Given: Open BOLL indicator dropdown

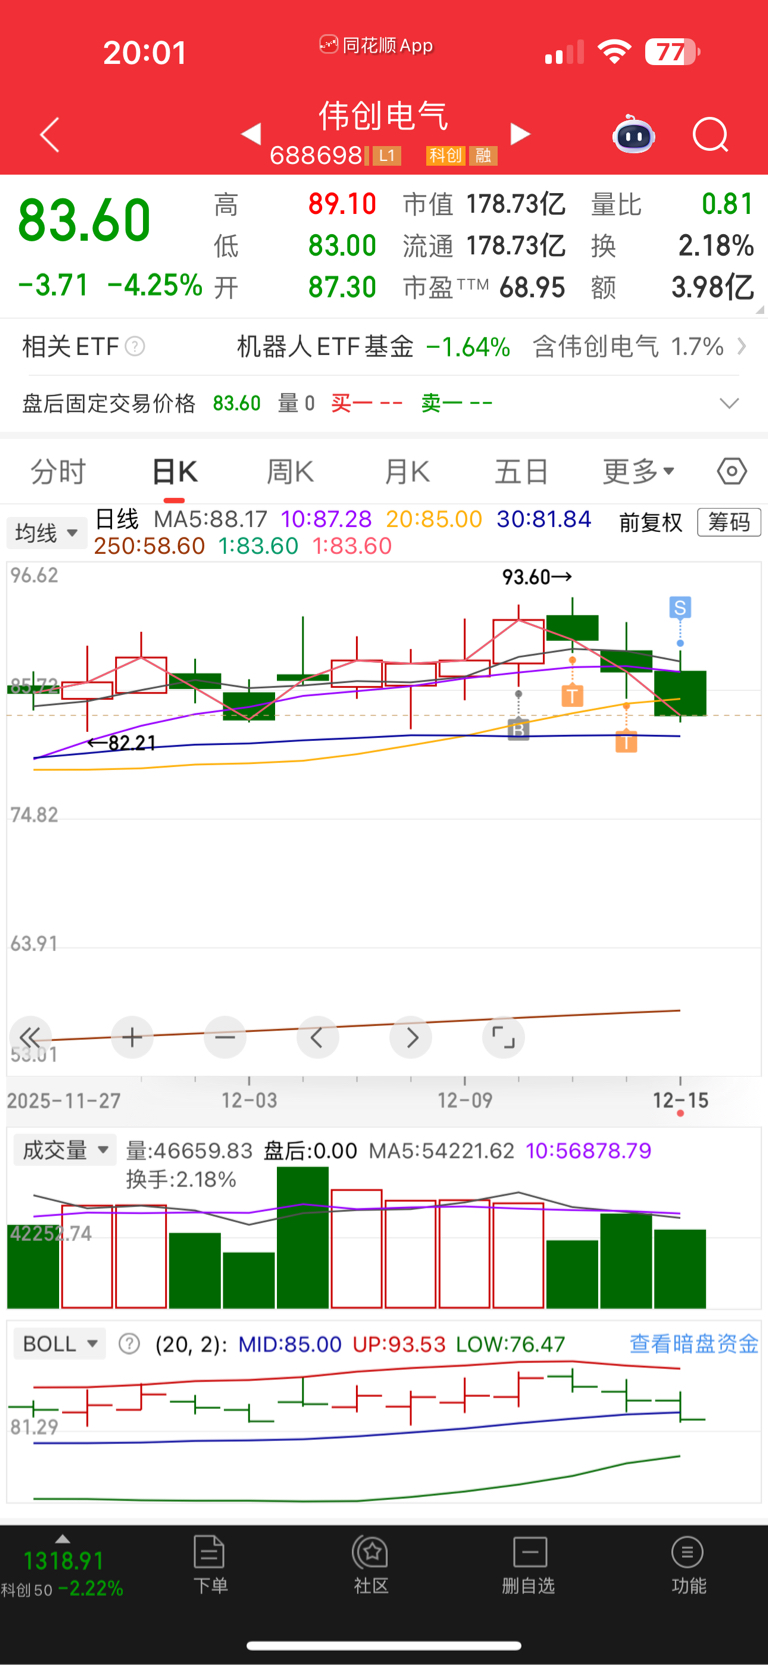Looking at the screenshot, I should pyautogui.click(x=60, y=1343).
